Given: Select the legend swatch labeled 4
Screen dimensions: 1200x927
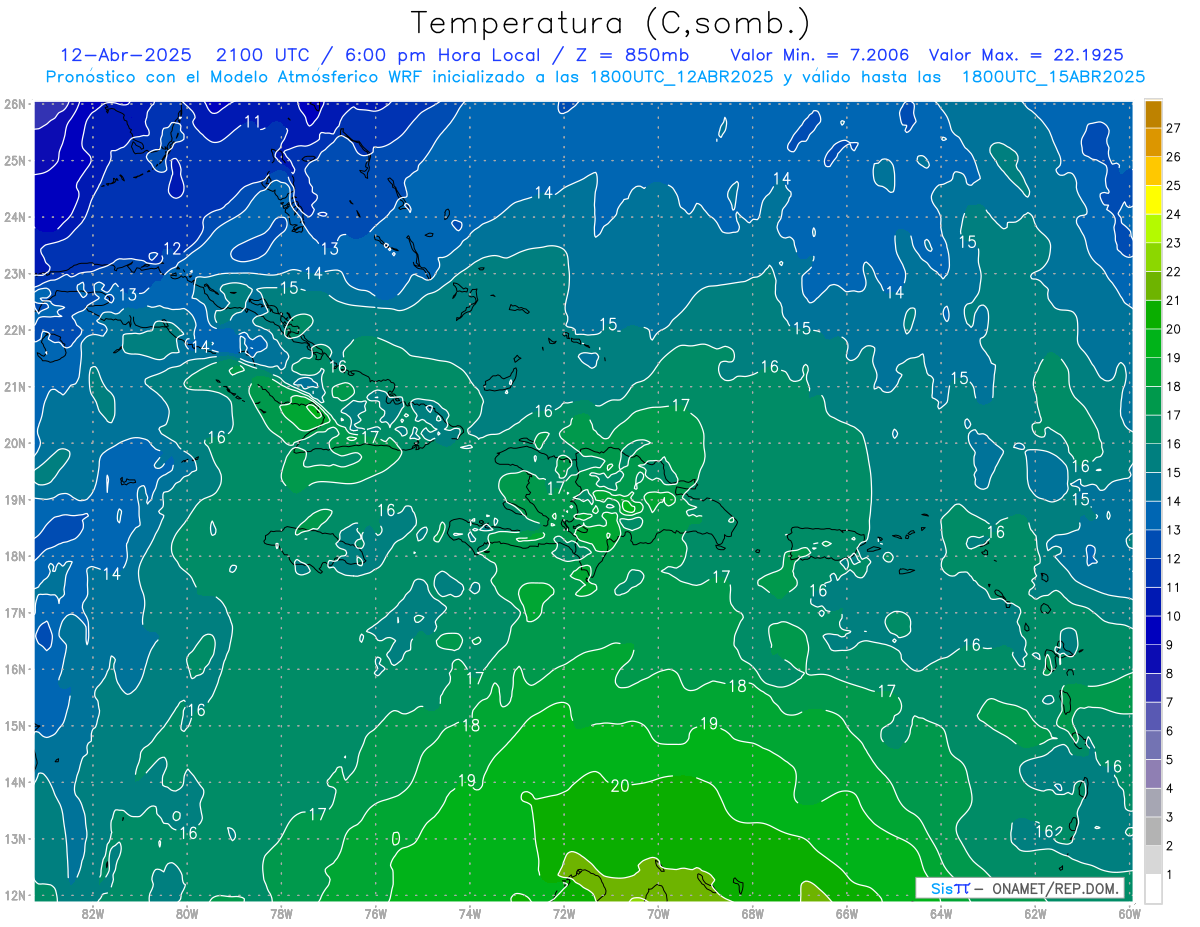Looking at the screenshot, I should (x=1153, y=773).
